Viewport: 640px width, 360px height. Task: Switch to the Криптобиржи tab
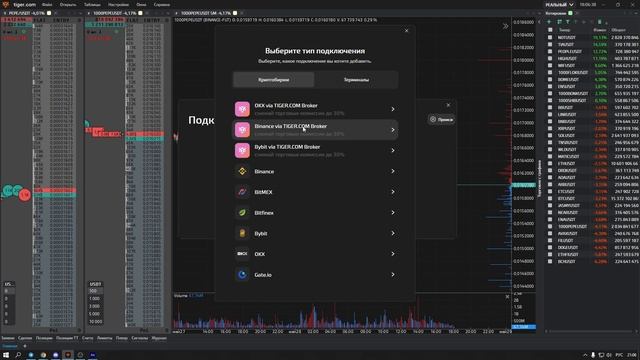[x=273, y=80]
